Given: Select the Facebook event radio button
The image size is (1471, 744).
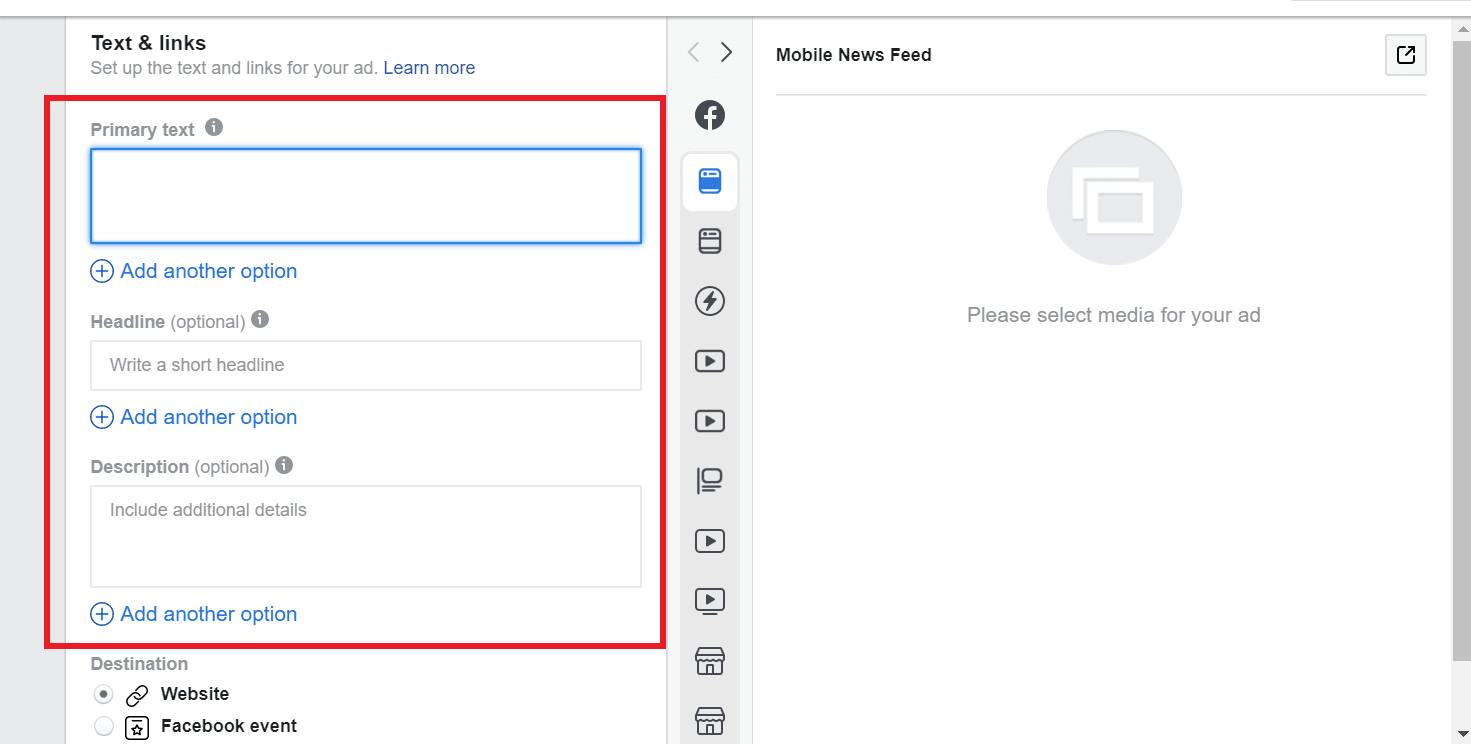Looking at the screenshot, I should click(x=104, y=726).
